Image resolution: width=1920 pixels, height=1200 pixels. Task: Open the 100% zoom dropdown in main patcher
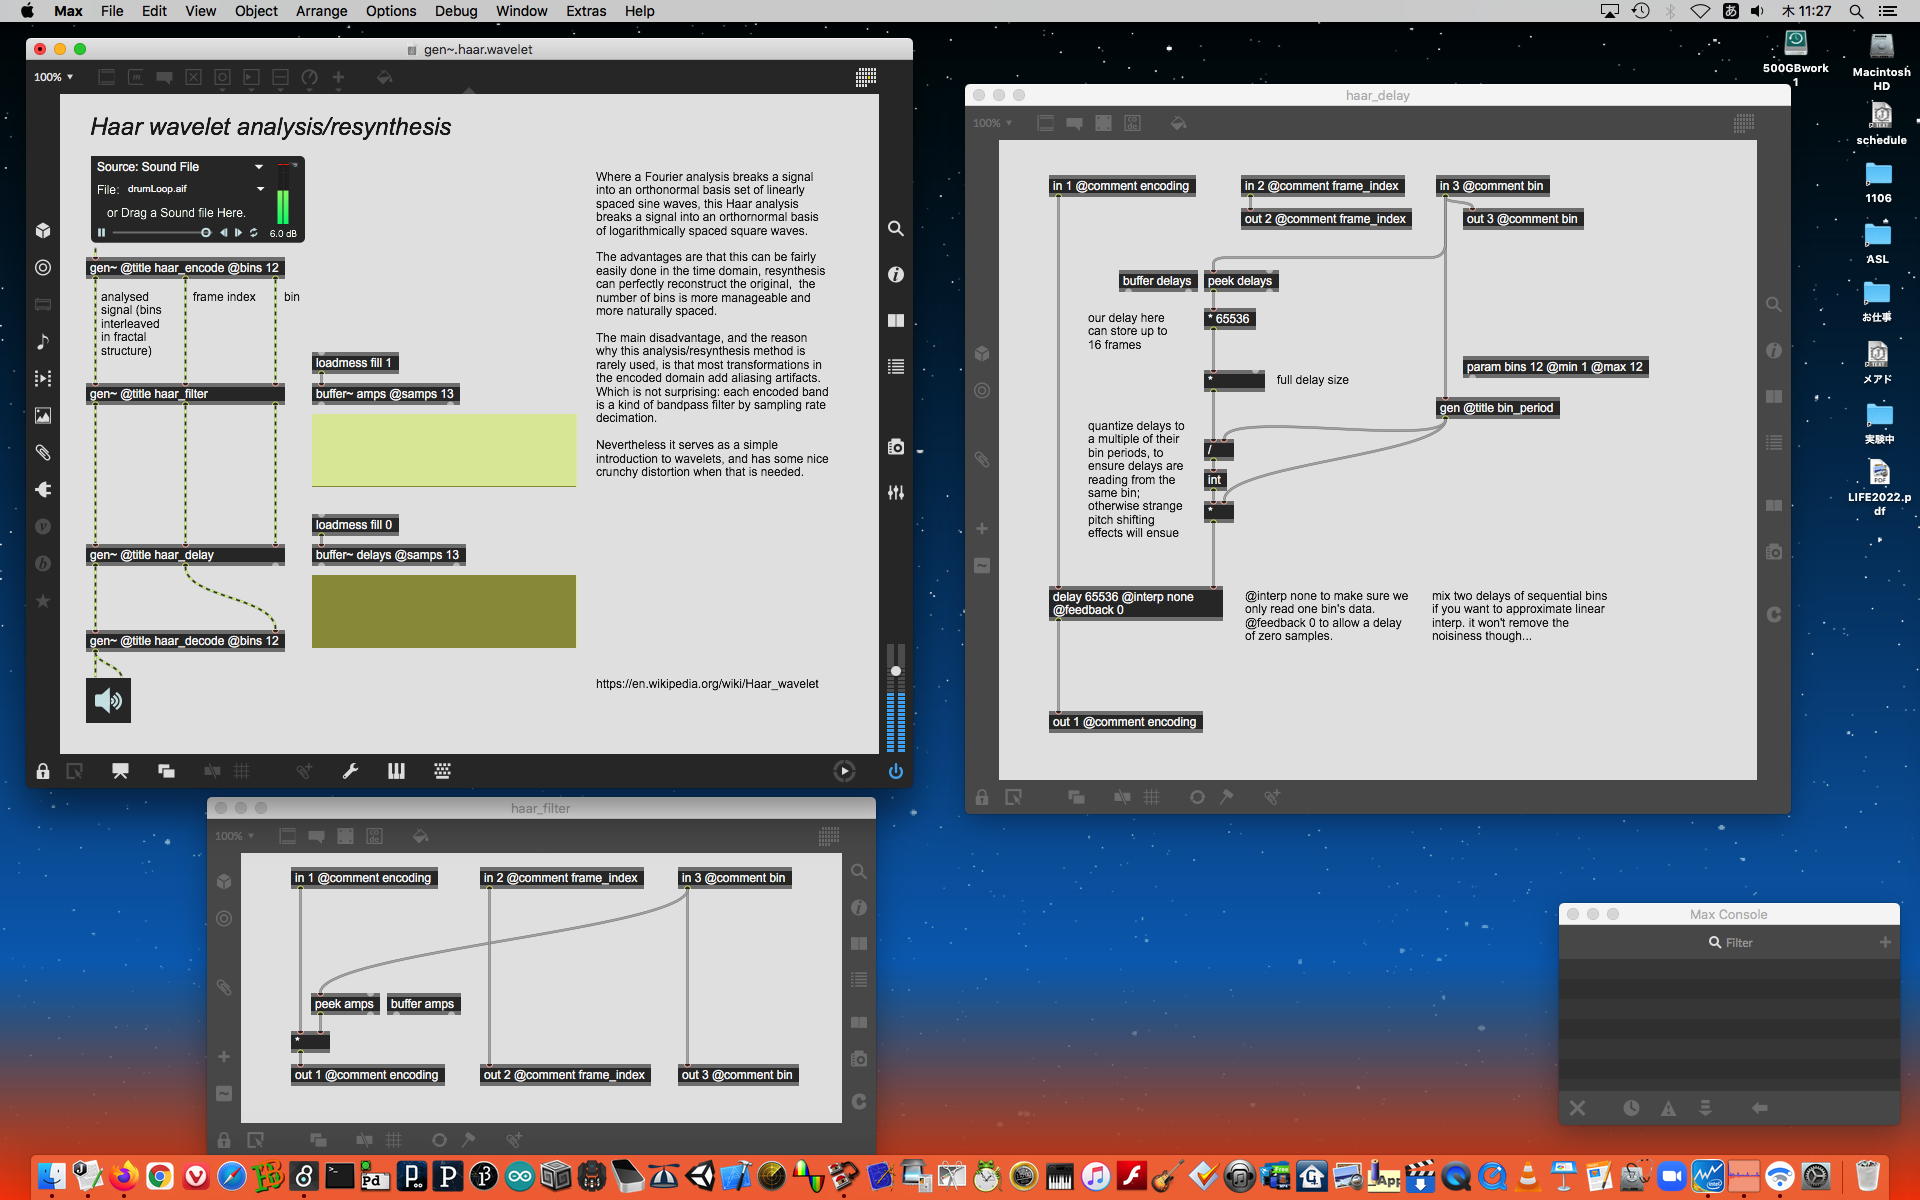[x=54, y=77]
